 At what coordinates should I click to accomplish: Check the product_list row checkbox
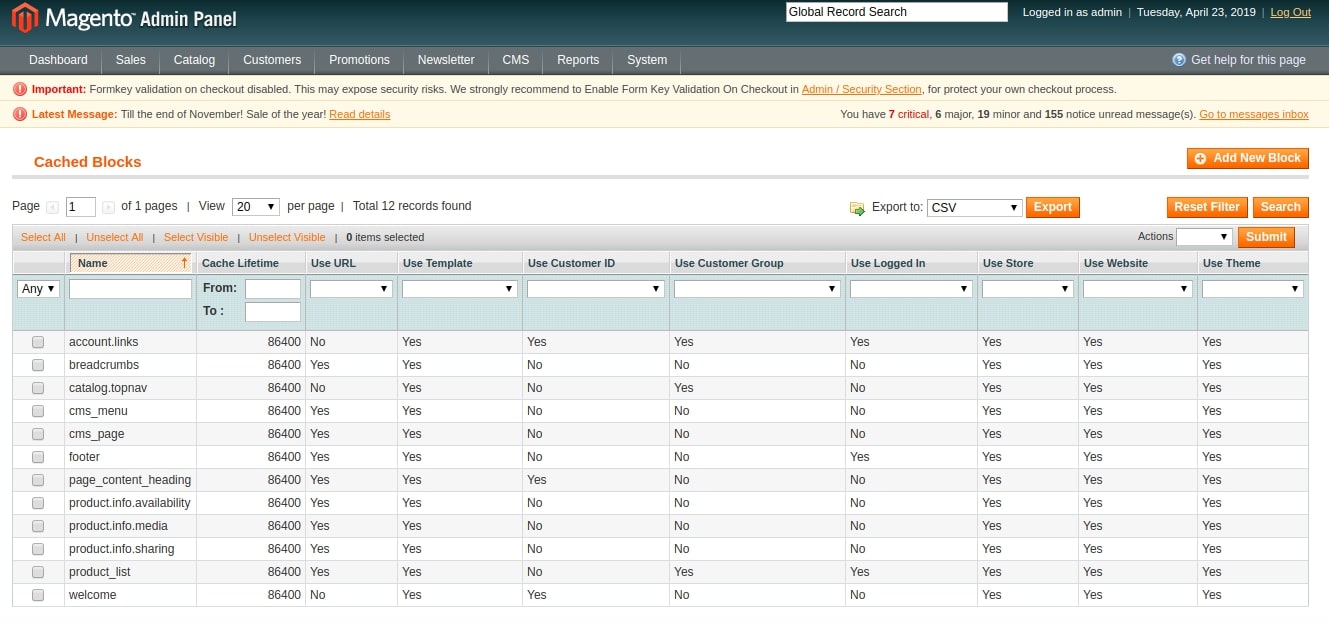[38, 572]
